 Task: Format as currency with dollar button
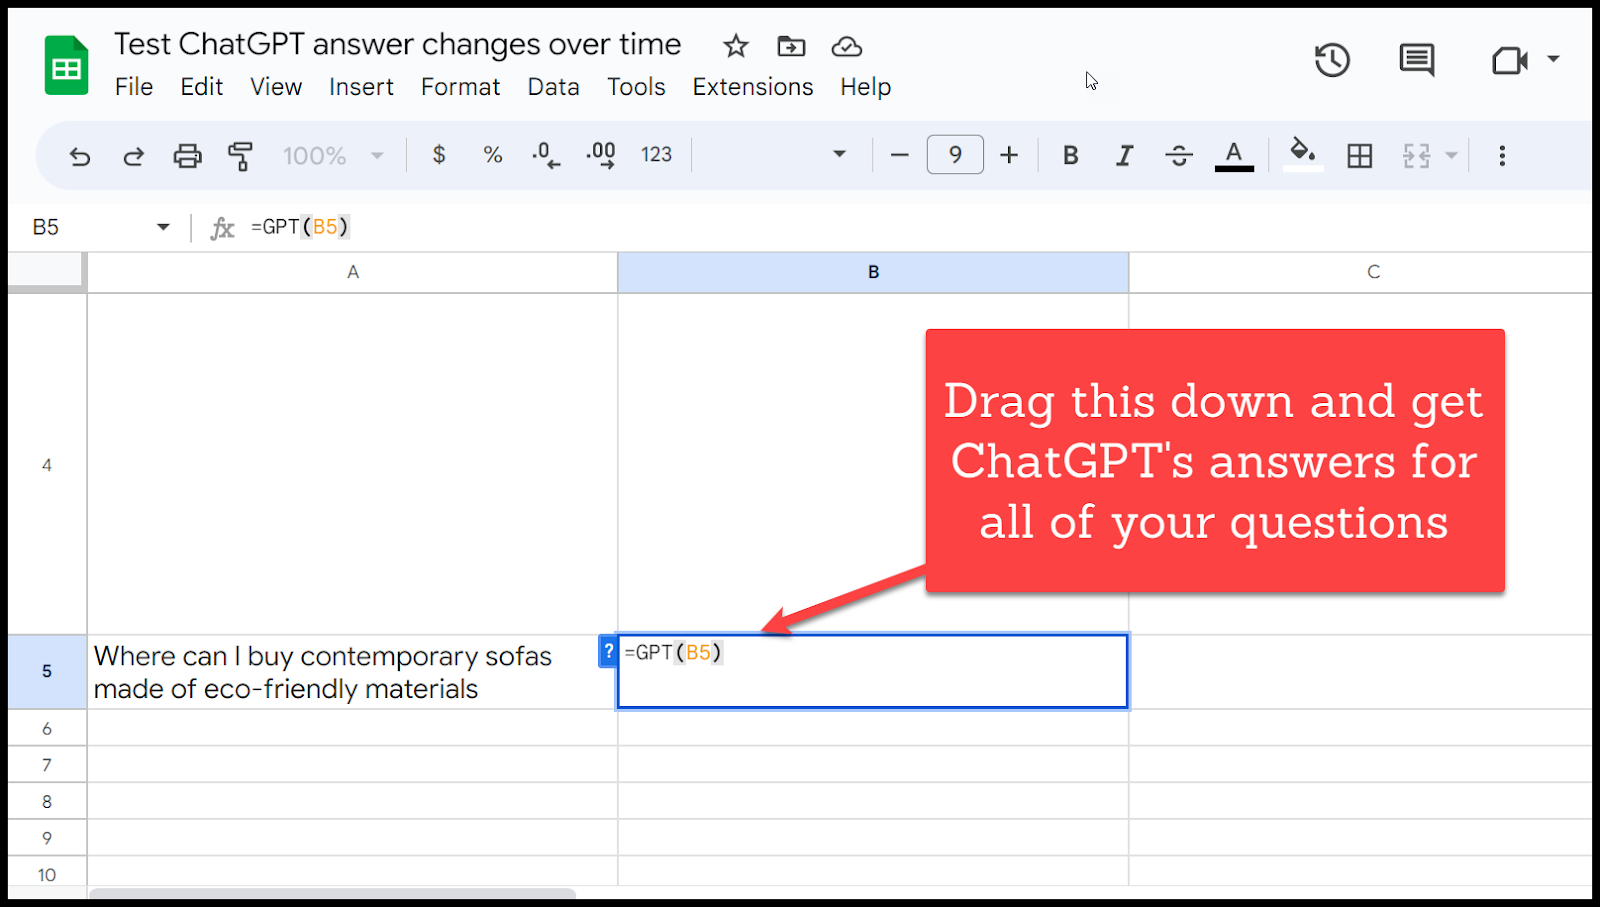[438, 155]
